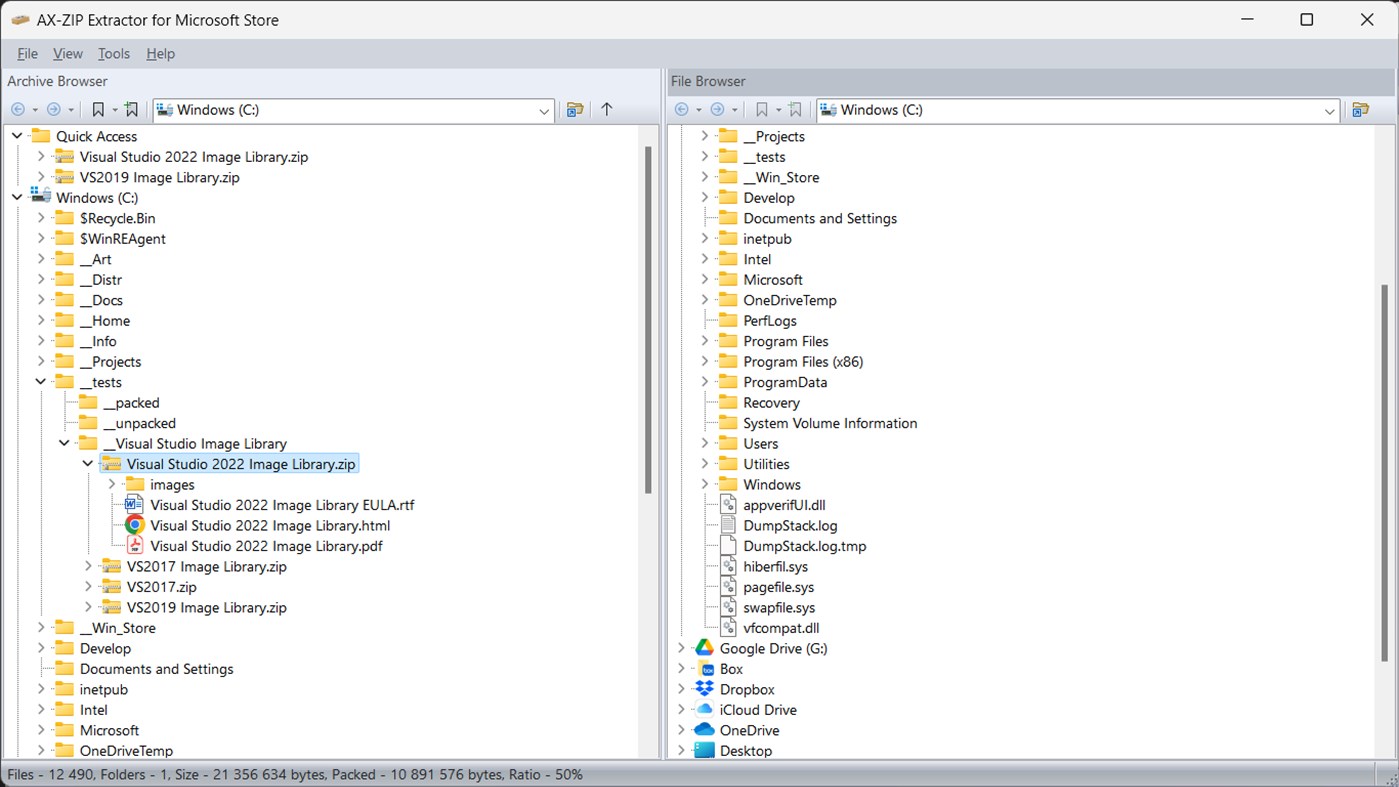Click the browse folder icon in Archive Browser toolbar
Image resolution: width=1399 pixels, height=787 pixels.
point(575,110)
